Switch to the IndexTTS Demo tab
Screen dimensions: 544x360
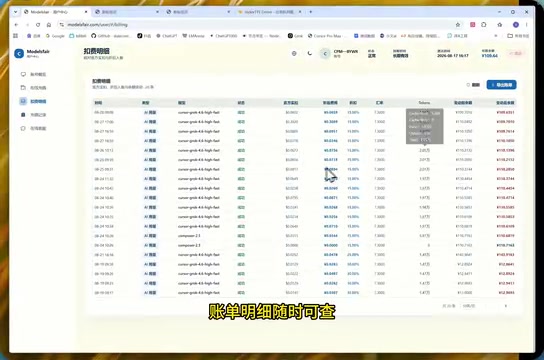[x=269, y=12]
